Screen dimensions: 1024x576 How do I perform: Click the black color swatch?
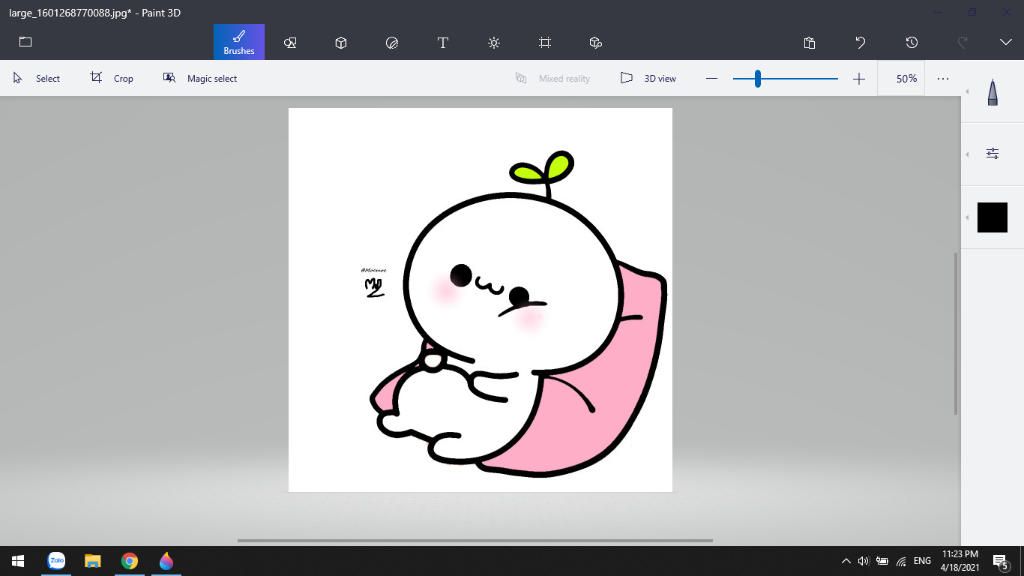pyautogui.click(x=993, y=217)
